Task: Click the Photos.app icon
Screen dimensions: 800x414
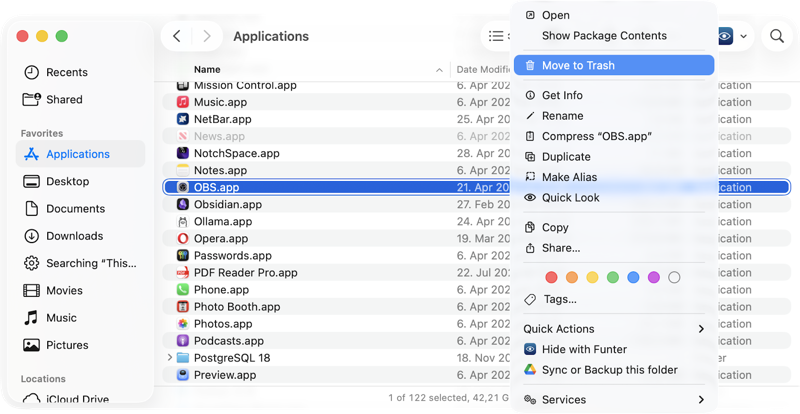Action: pyautogui.click(x=183, y=324)
